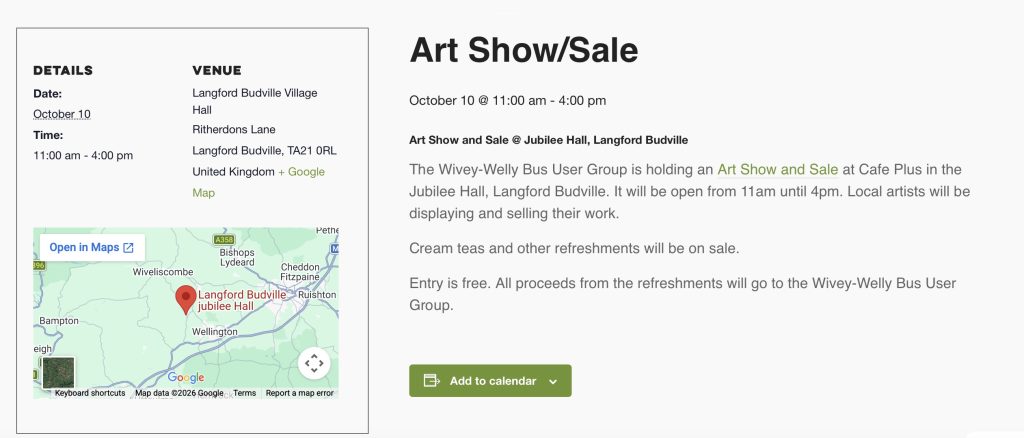Click Wellington town label on map
The image size is (1024, 438).
pos(215,332)
